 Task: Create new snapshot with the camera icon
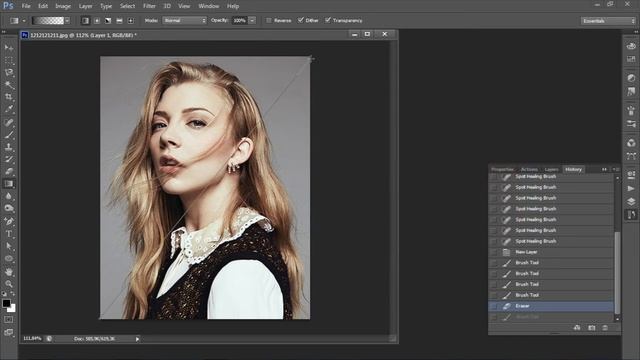coord(591,328)
